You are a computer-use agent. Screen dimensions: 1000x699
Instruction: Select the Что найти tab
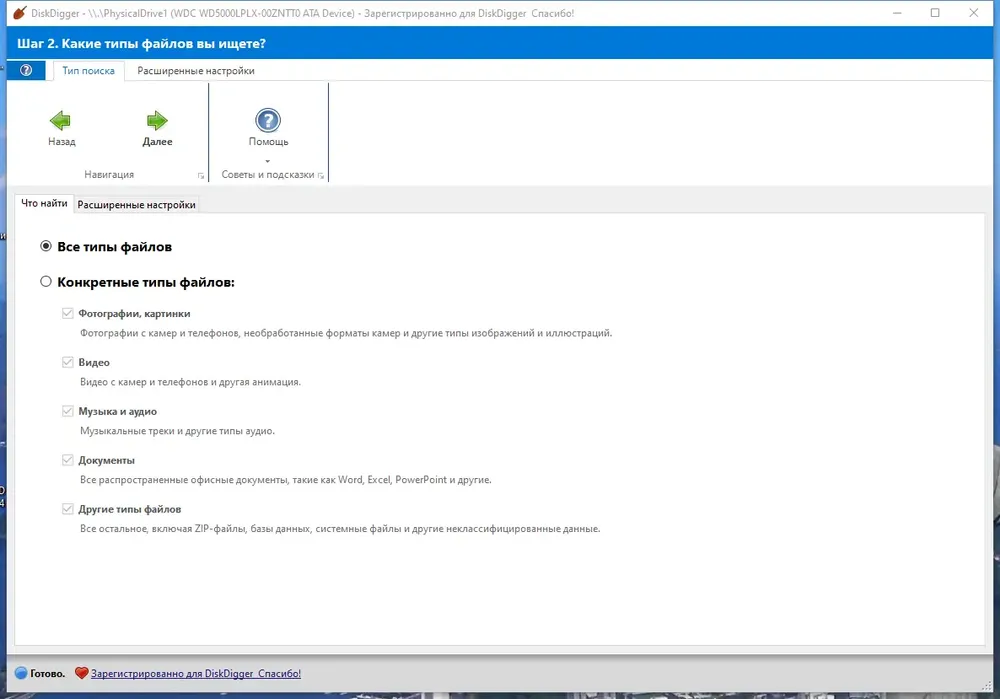click(x=44, y=203)
